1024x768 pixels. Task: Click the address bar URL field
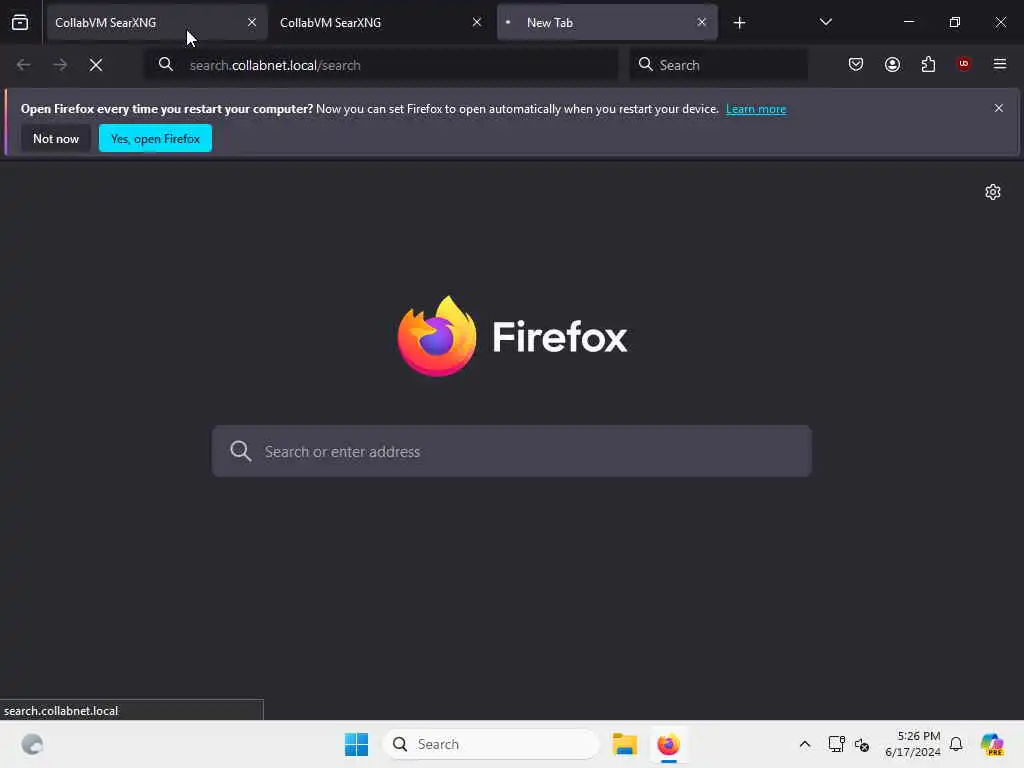tap(381, 65)
